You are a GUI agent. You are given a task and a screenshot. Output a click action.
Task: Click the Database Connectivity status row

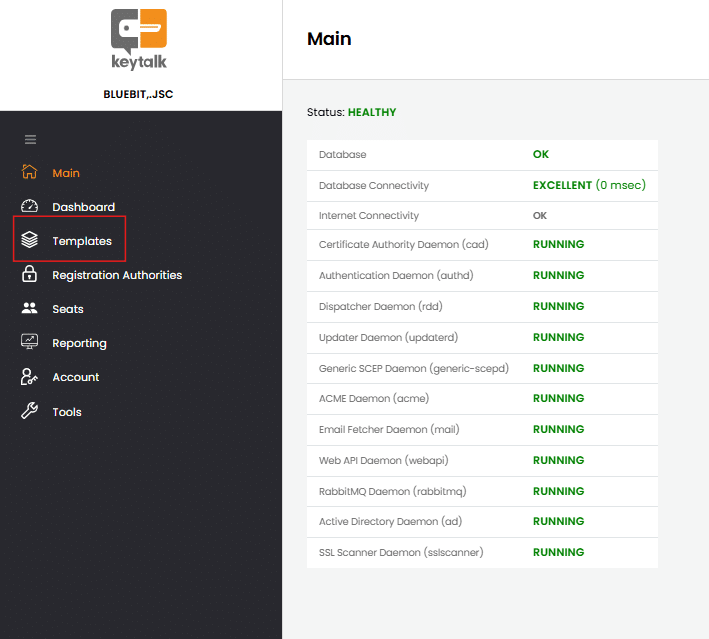[482, 185]
